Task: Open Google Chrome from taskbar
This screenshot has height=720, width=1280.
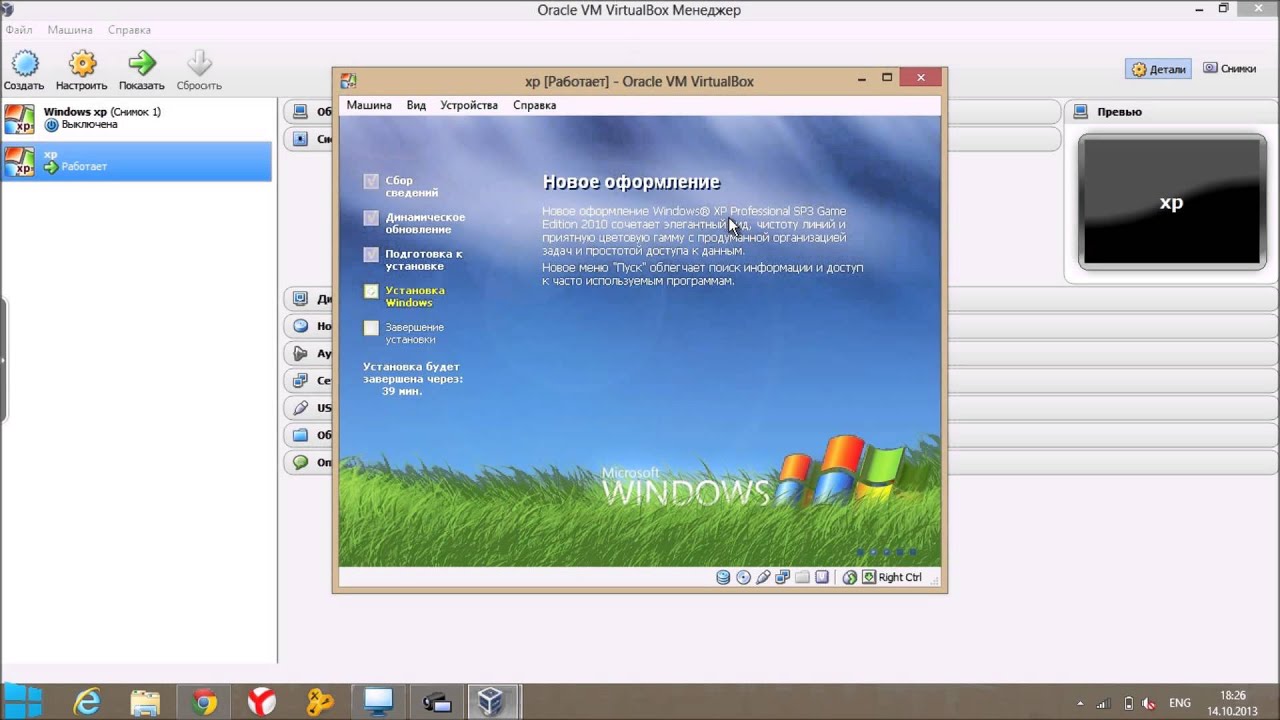Action: (204, 702)
